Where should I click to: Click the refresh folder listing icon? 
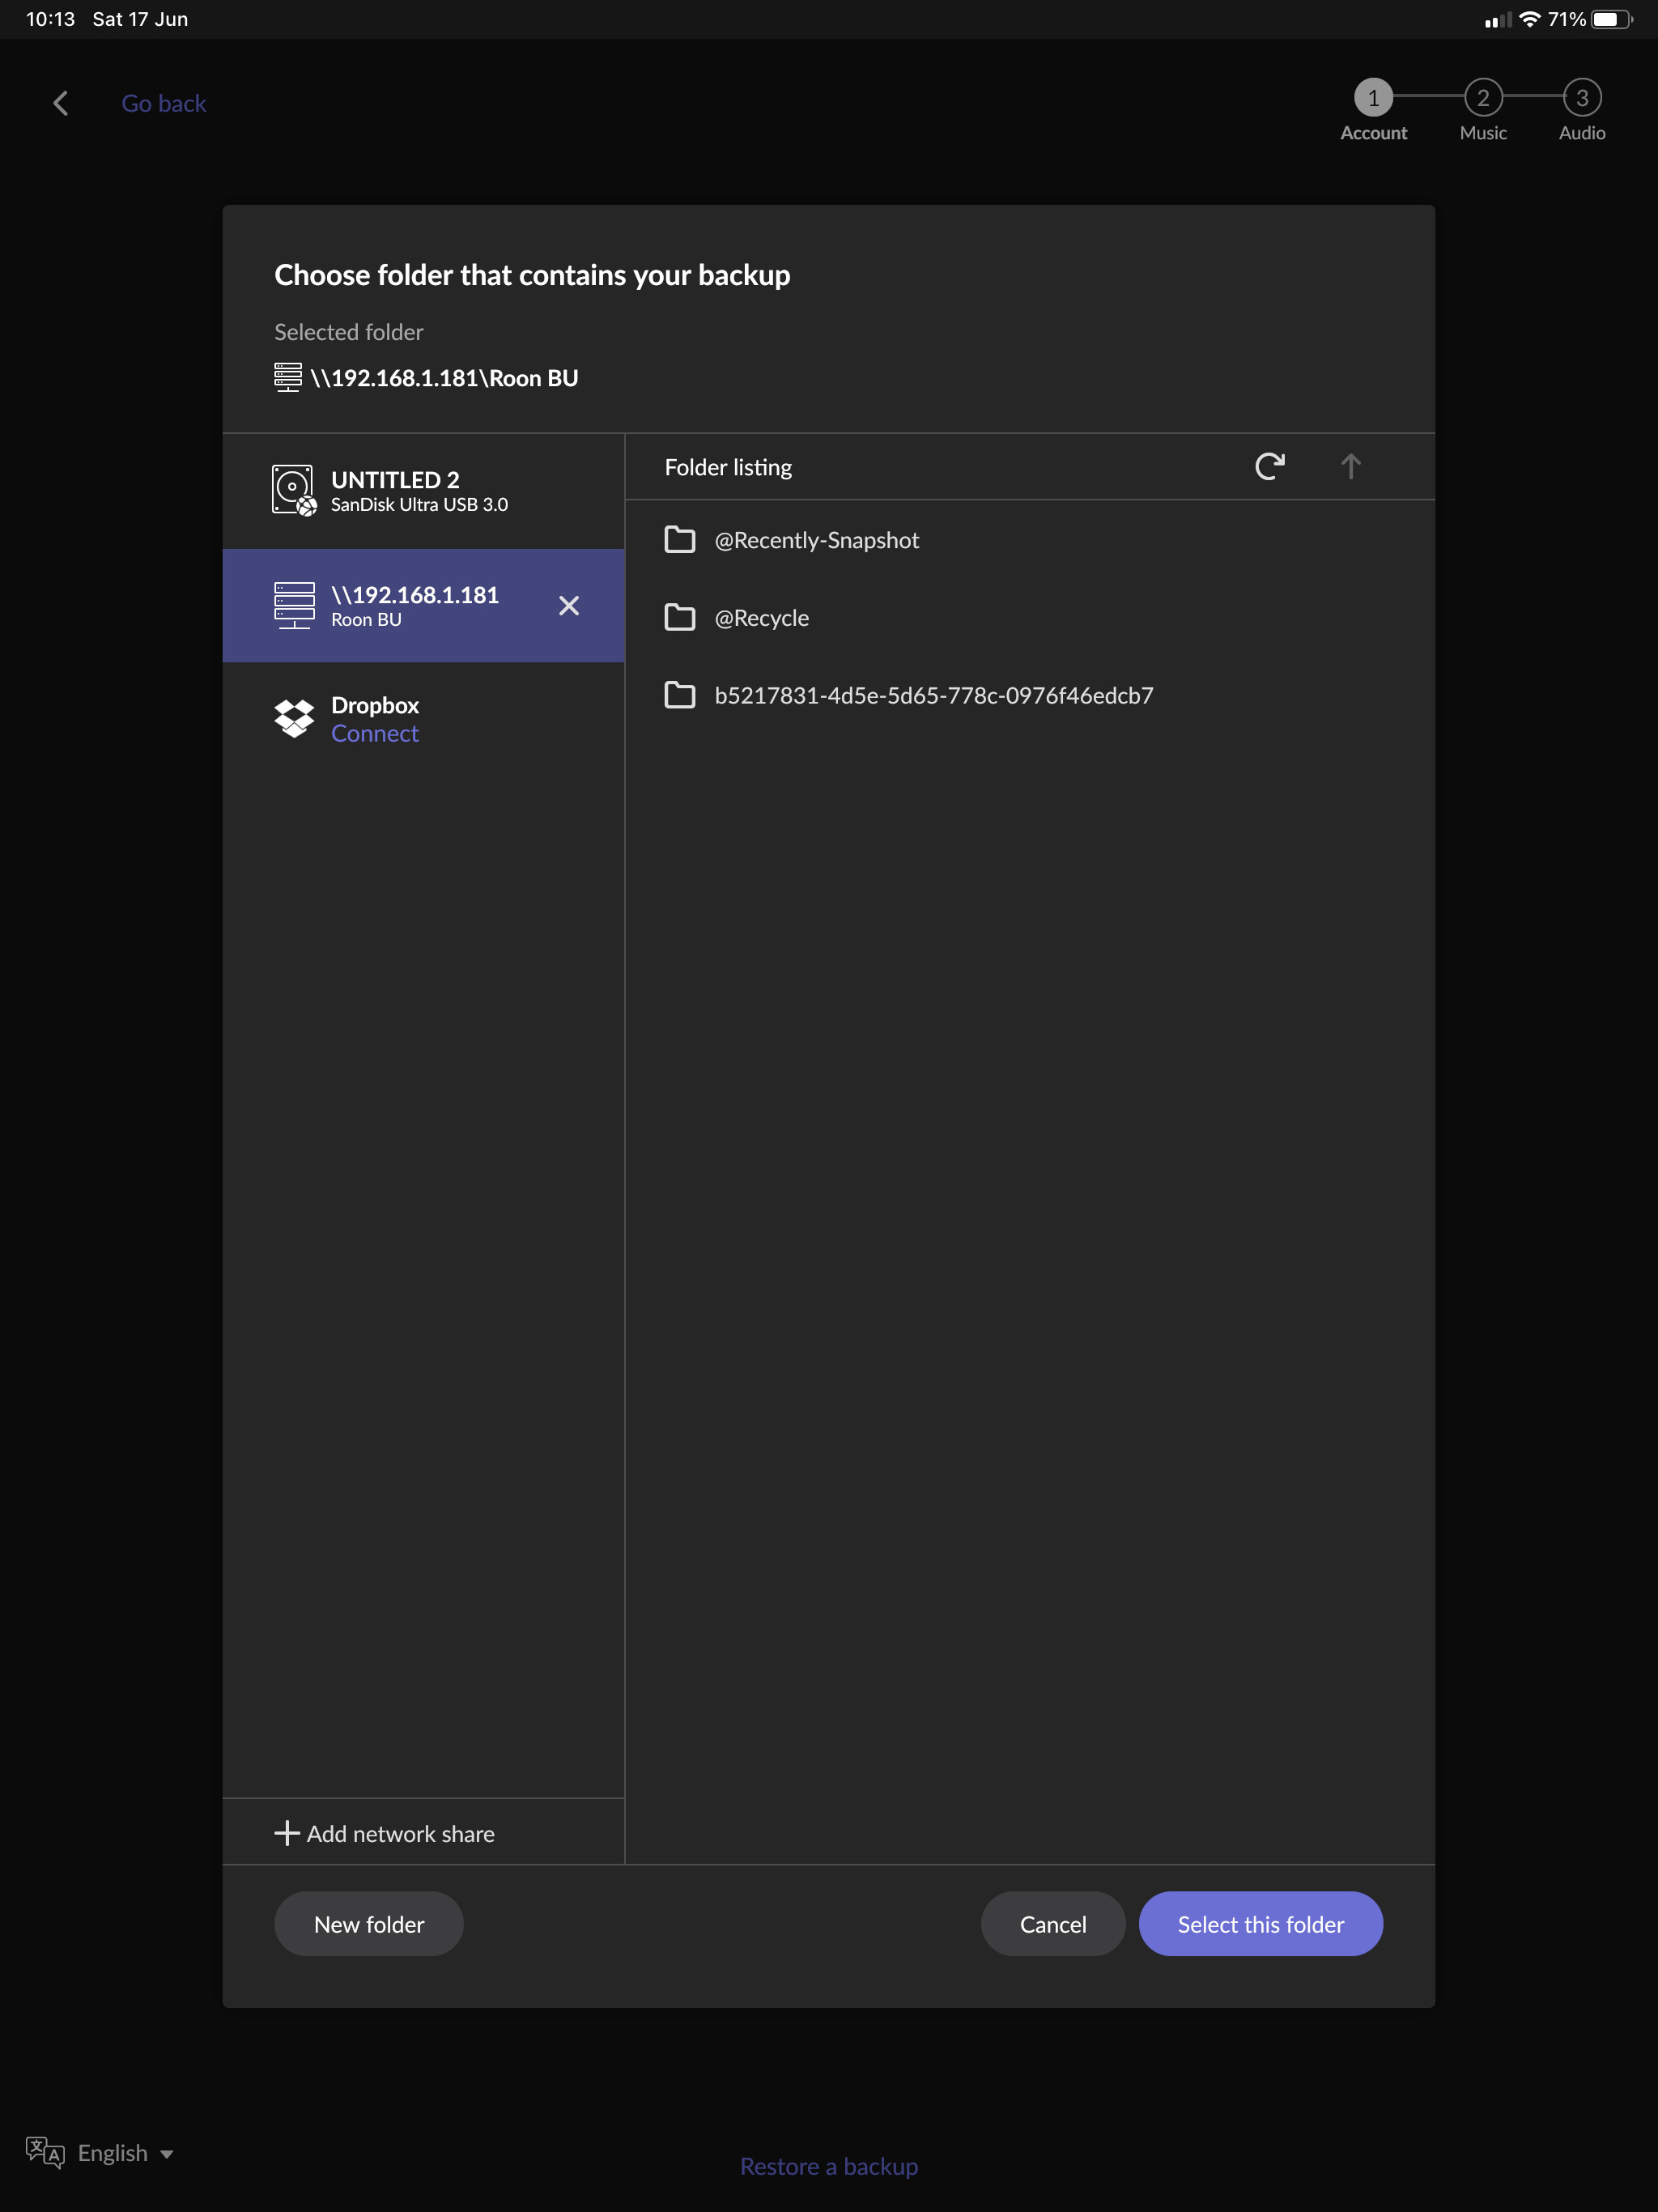1270,466
